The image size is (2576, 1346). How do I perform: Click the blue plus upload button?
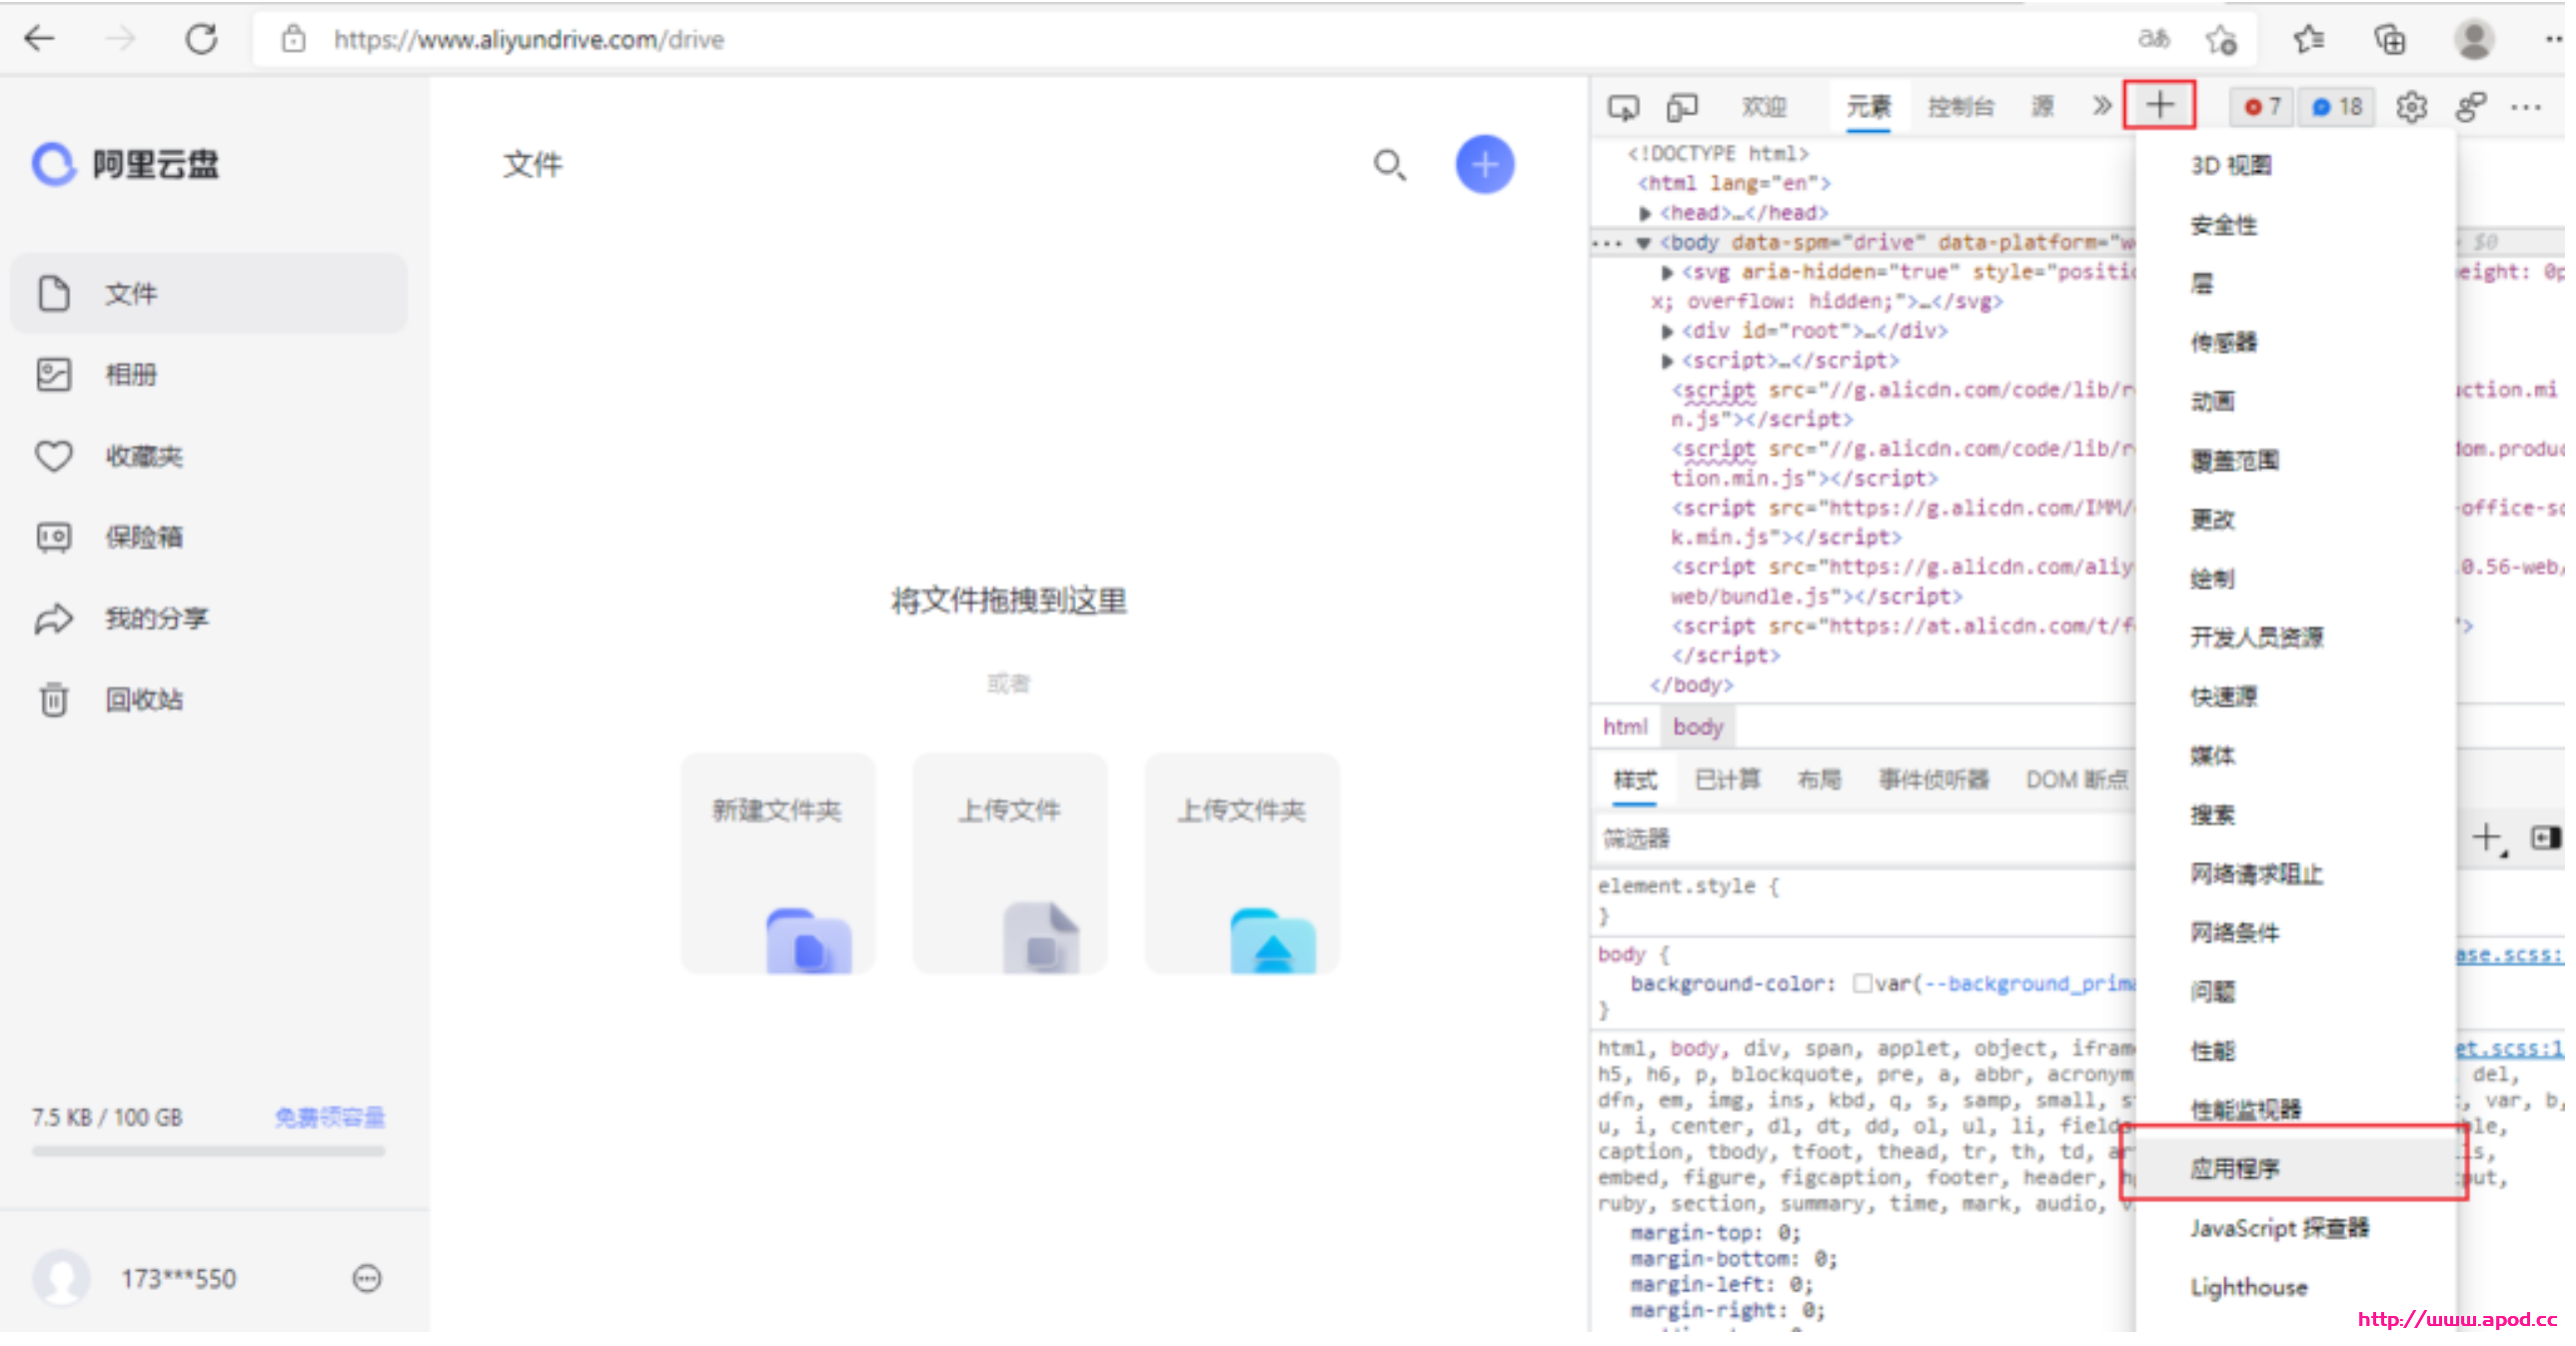(x=1484, y=165)
